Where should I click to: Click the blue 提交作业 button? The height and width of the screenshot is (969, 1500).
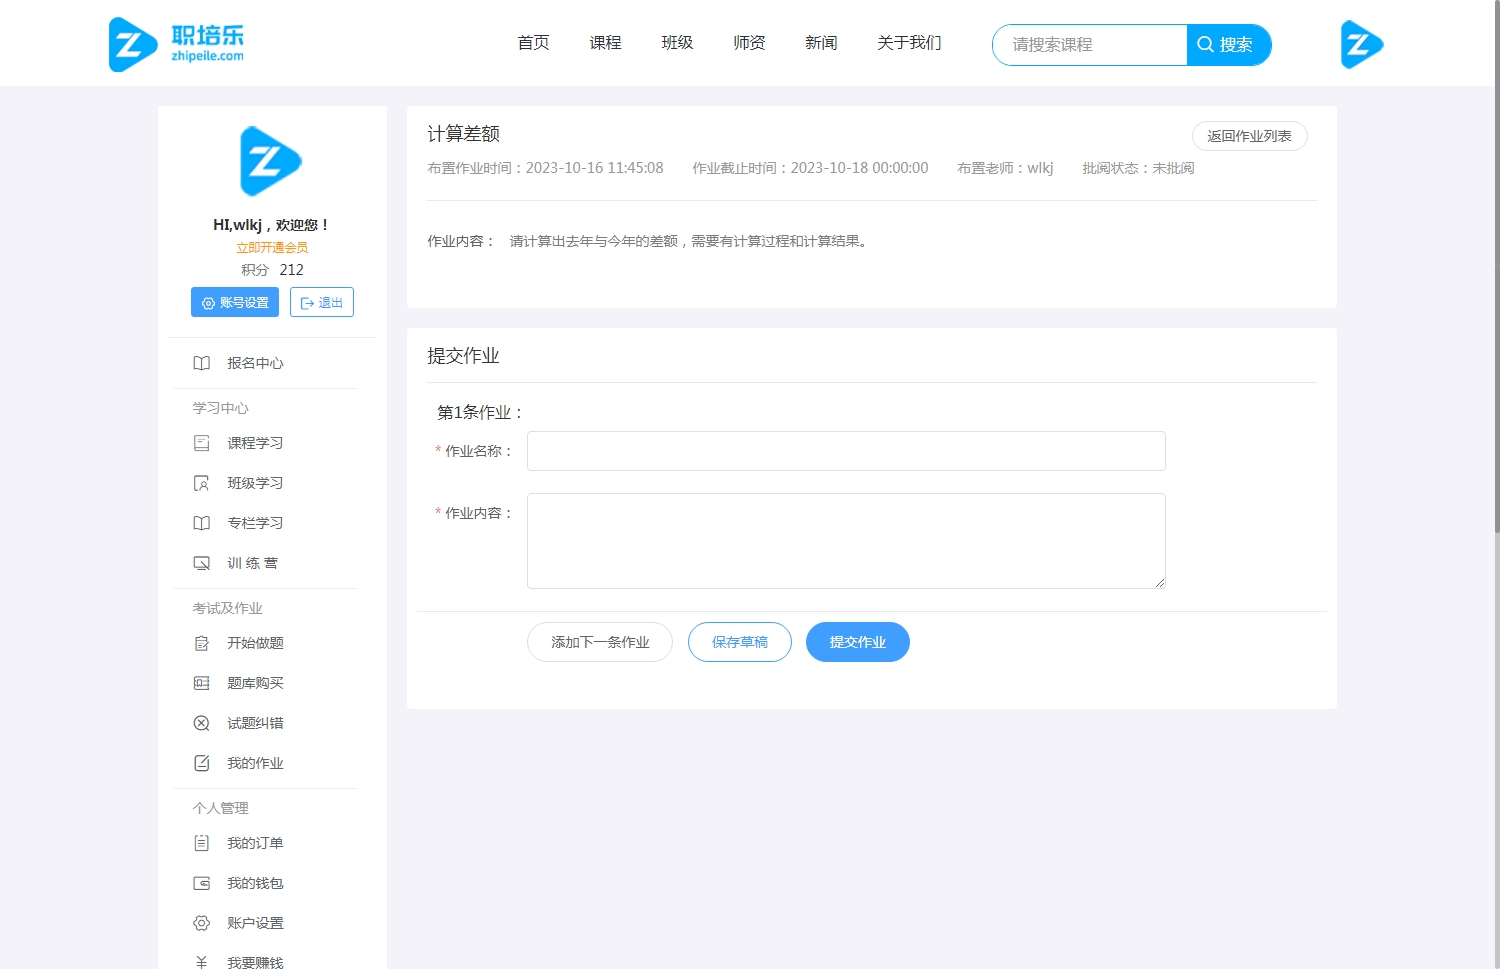[857, 642]
